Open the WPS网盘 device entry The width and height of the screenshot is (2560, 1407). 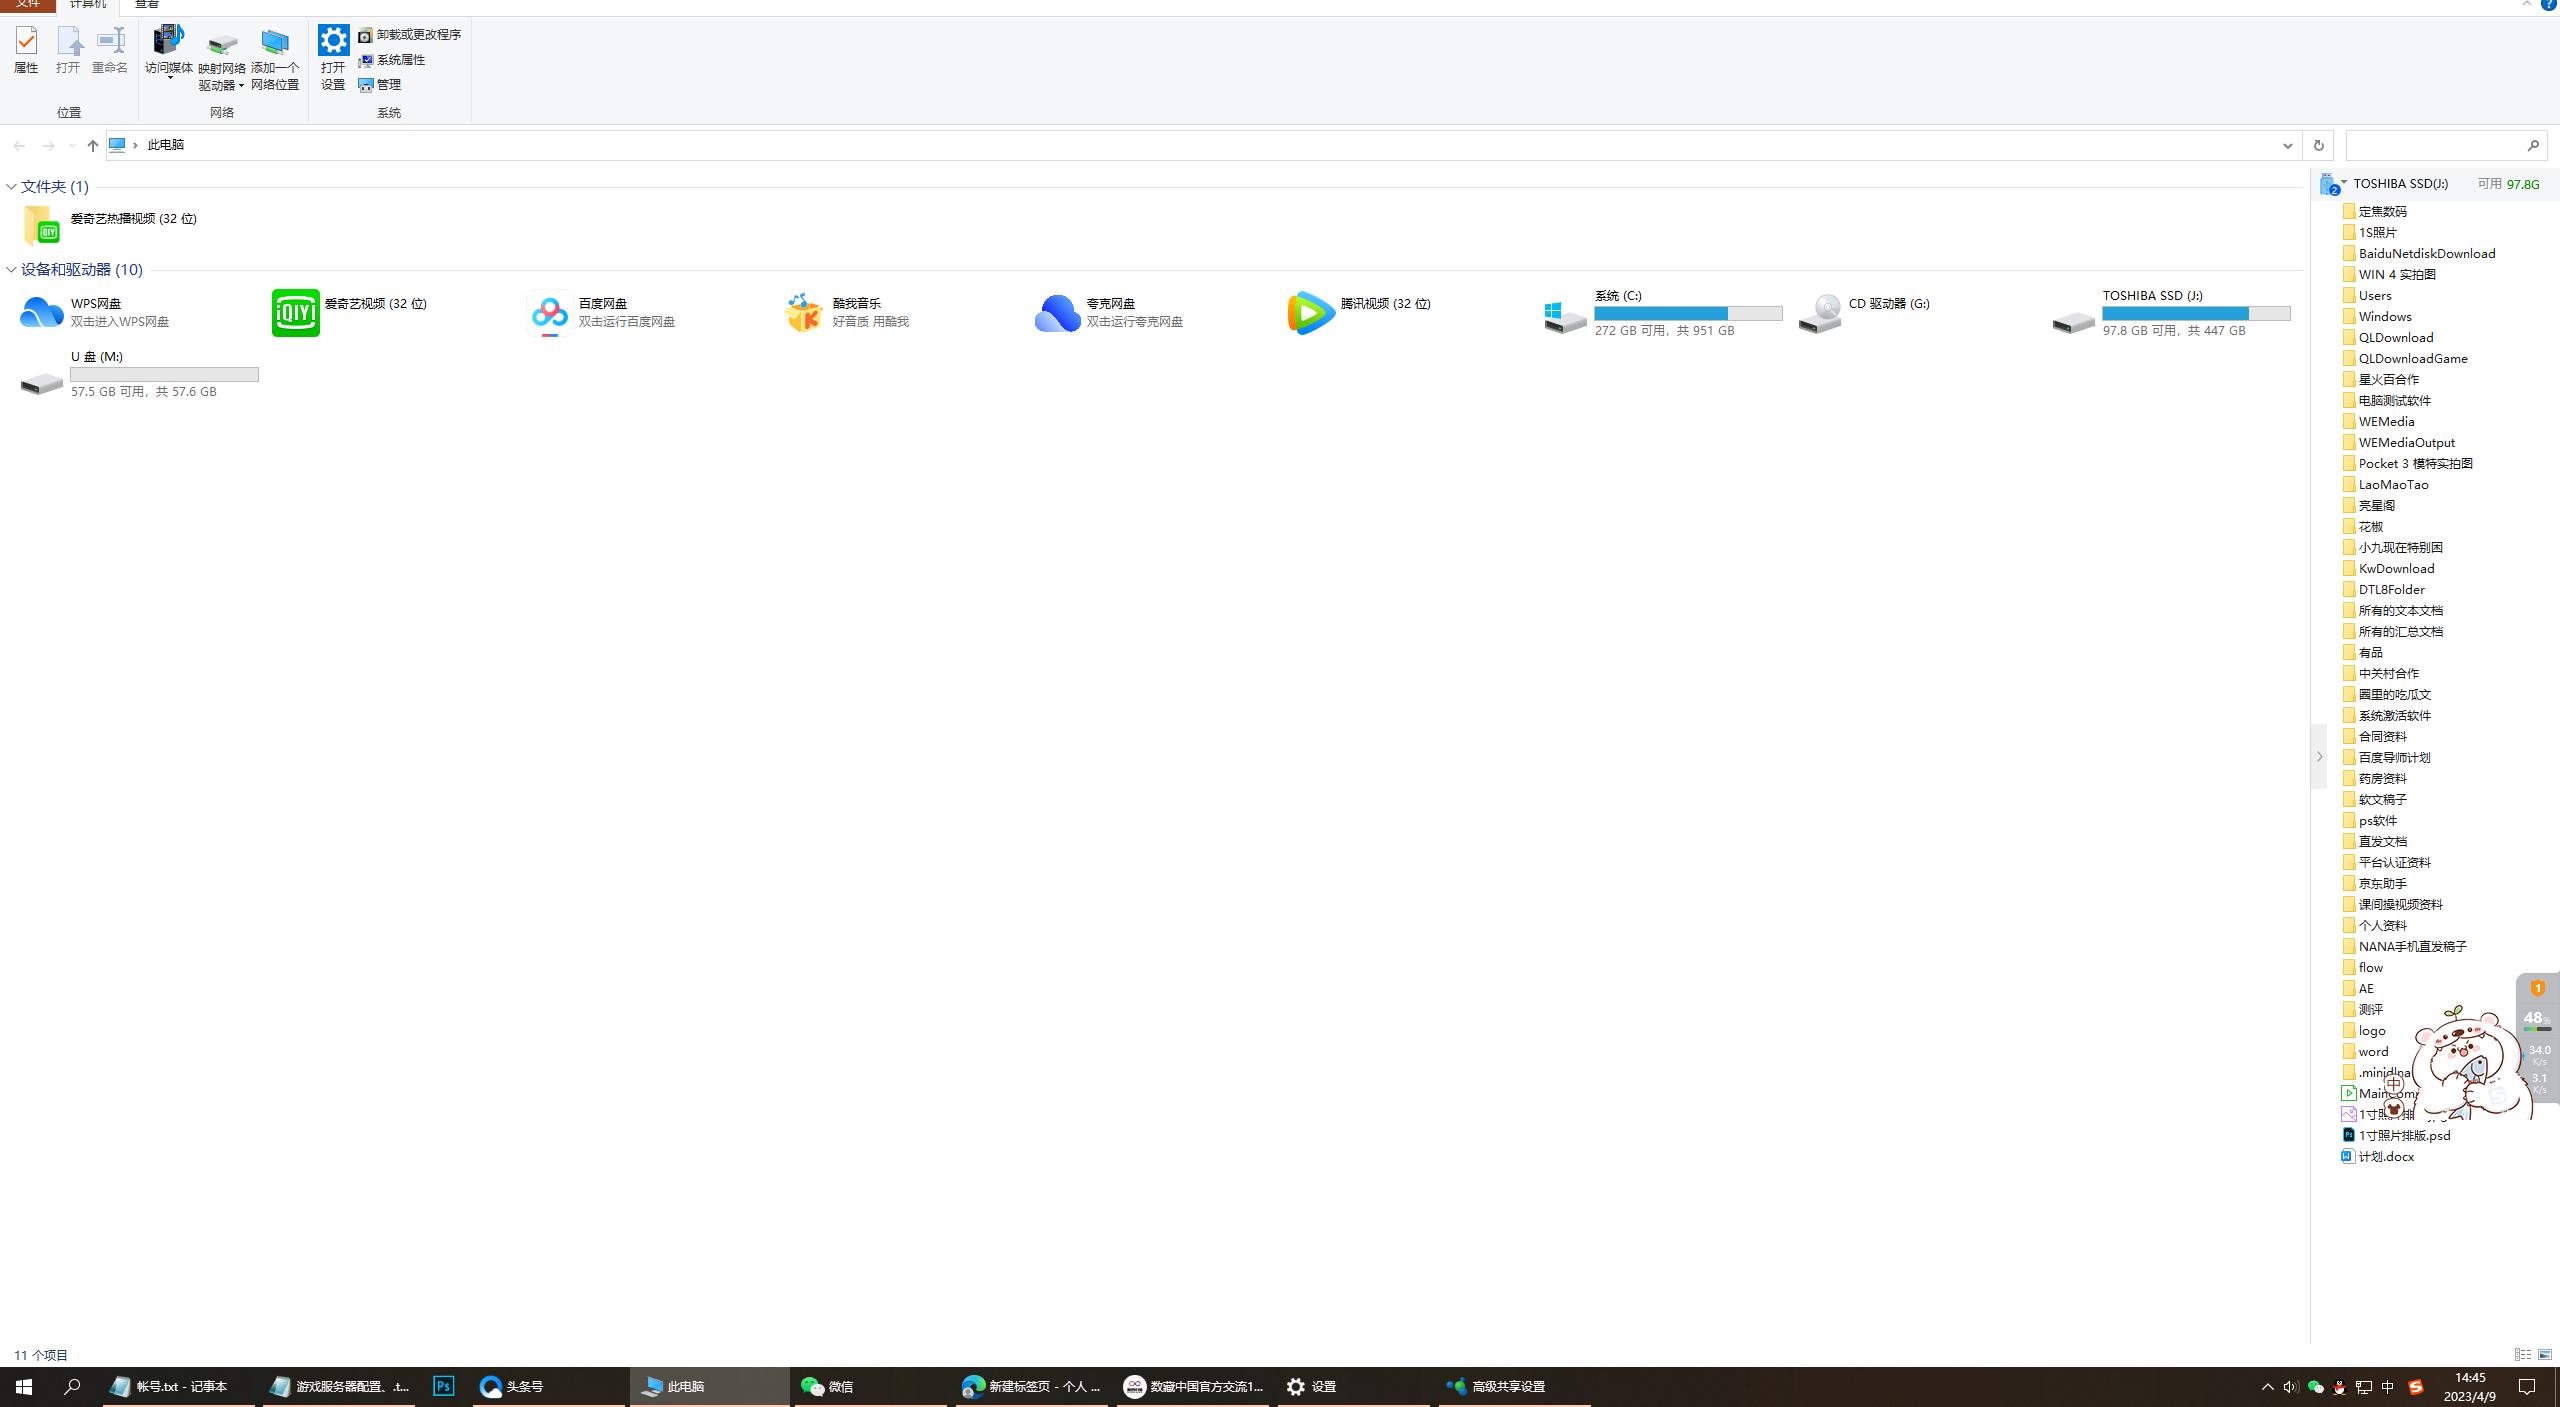pyautogui.click(x=42, y=313)
